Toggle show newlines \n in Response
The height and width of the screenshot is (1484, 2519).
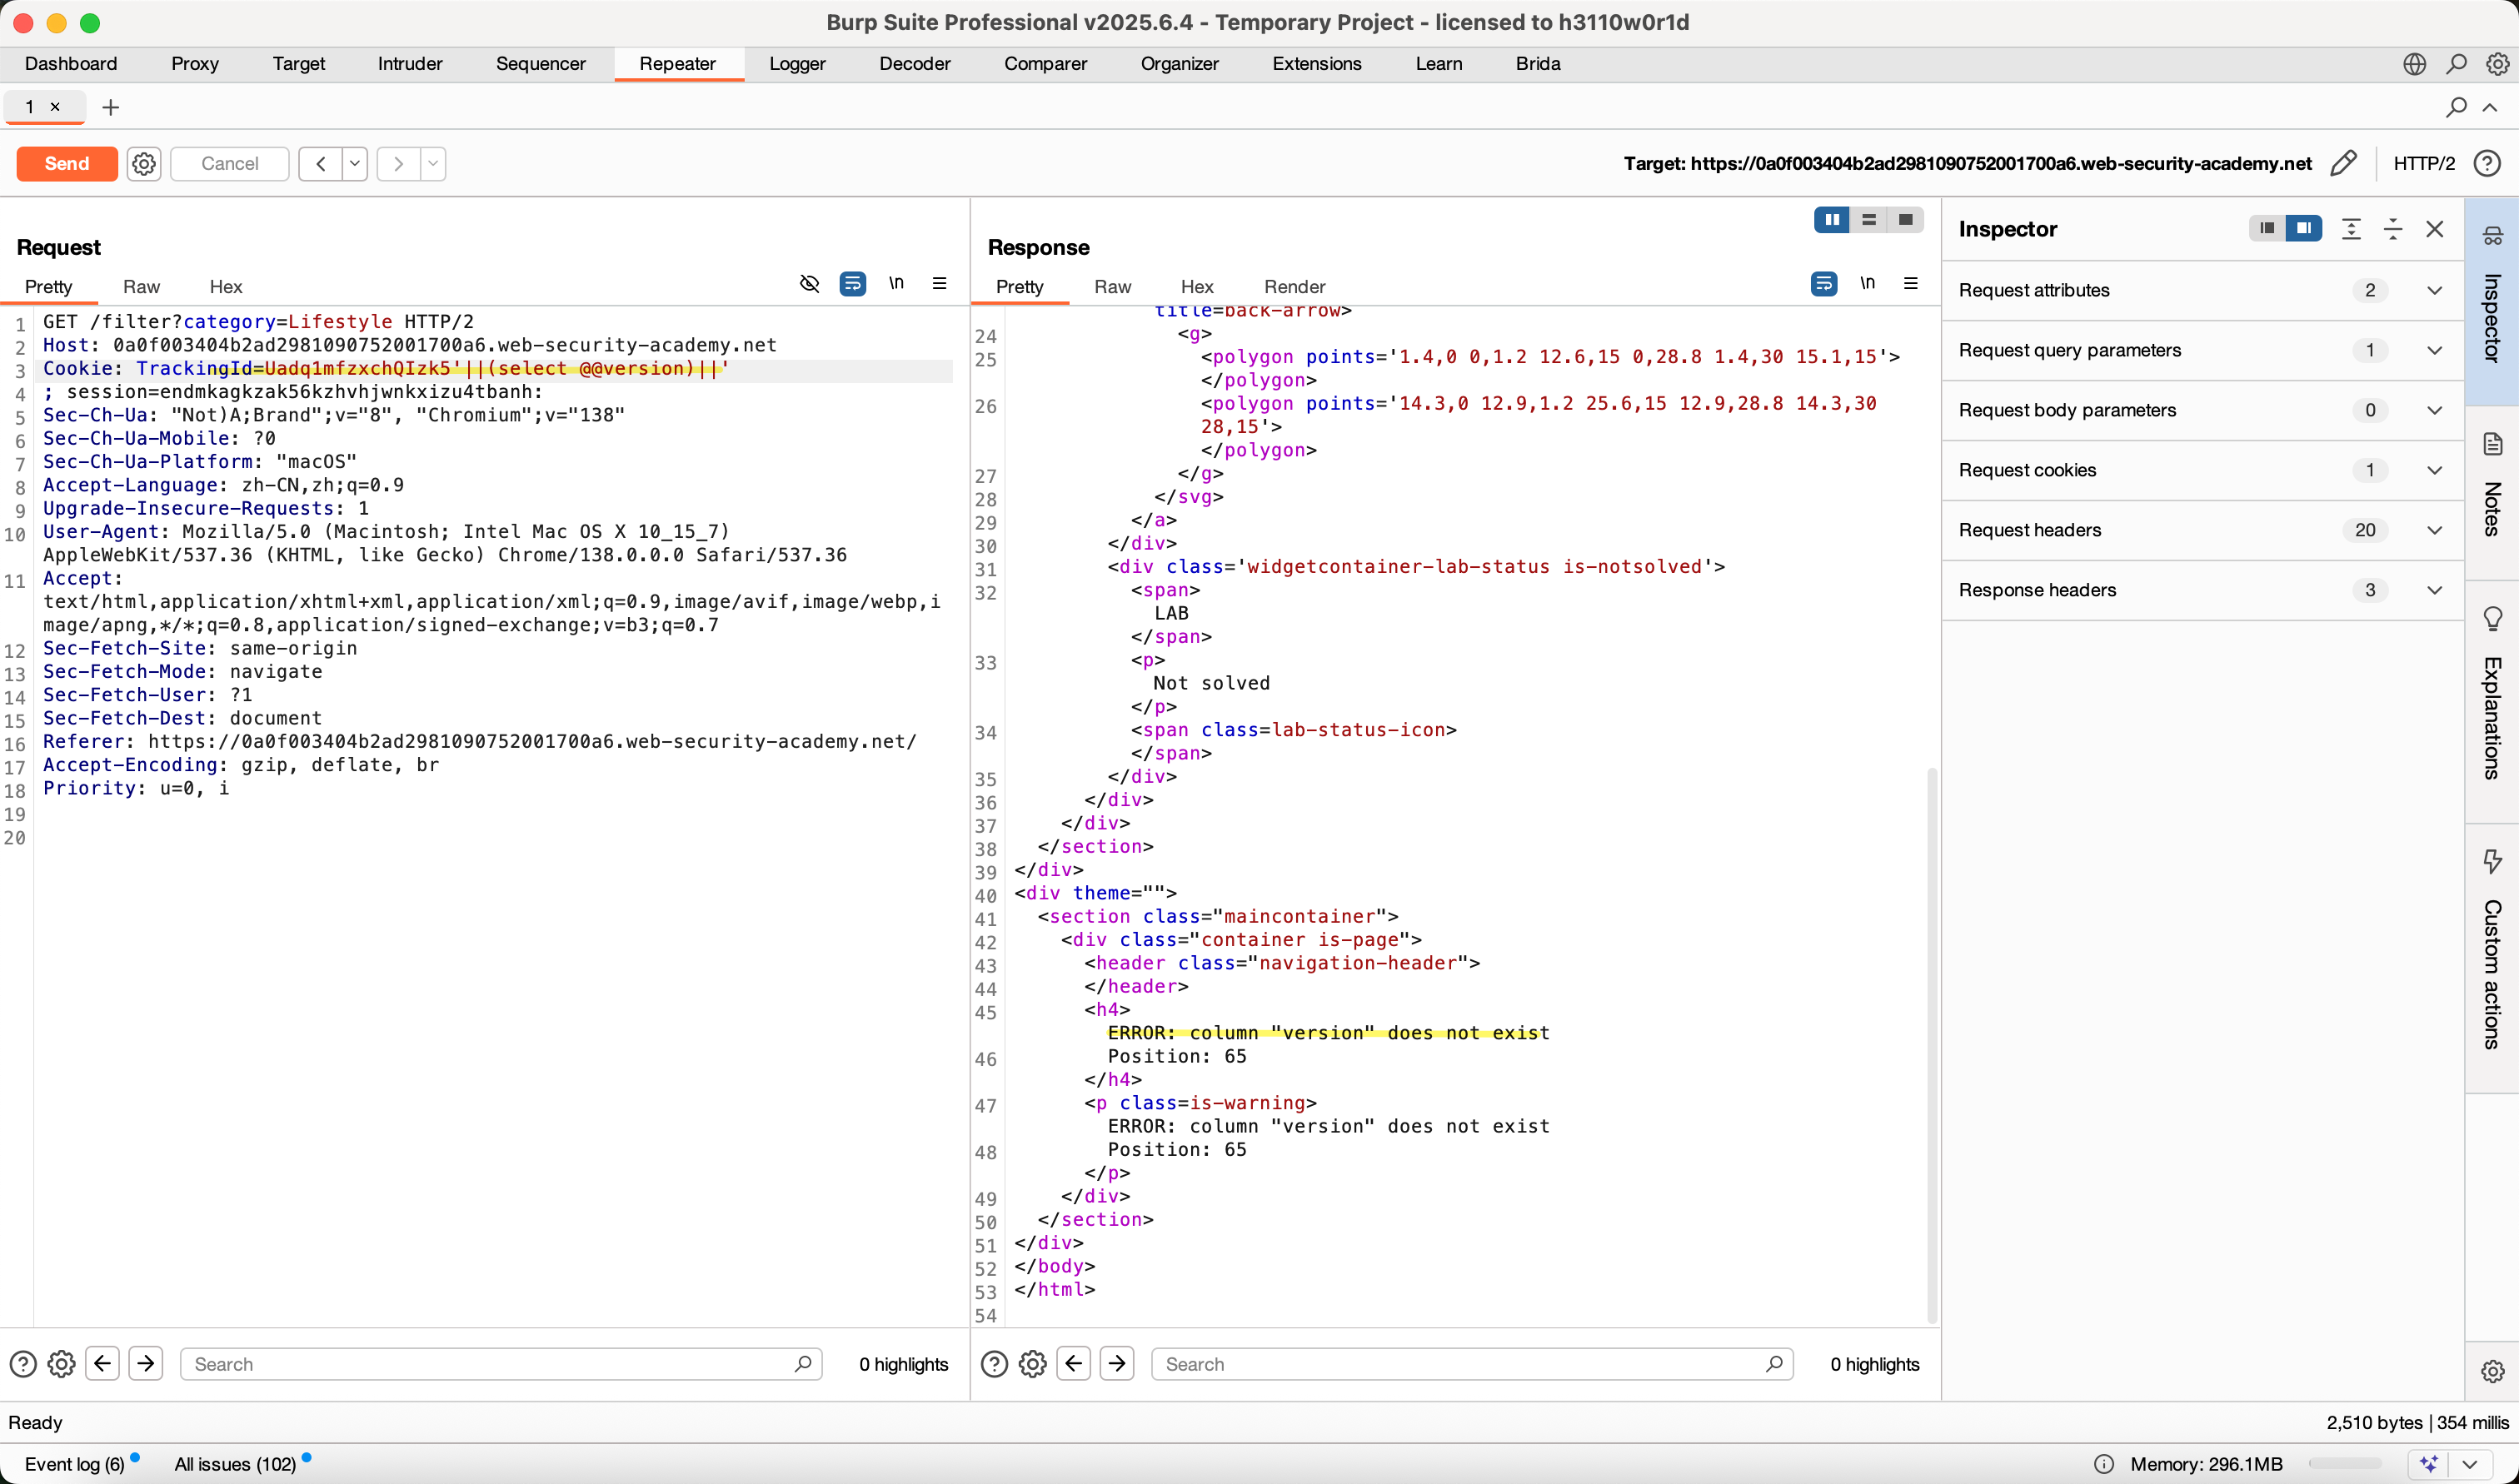(1867, 283)
